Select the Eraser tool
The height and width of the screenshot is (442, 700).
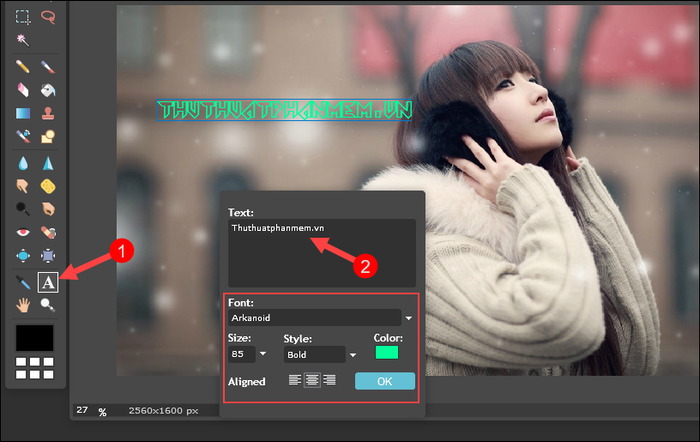coord(23,90)
